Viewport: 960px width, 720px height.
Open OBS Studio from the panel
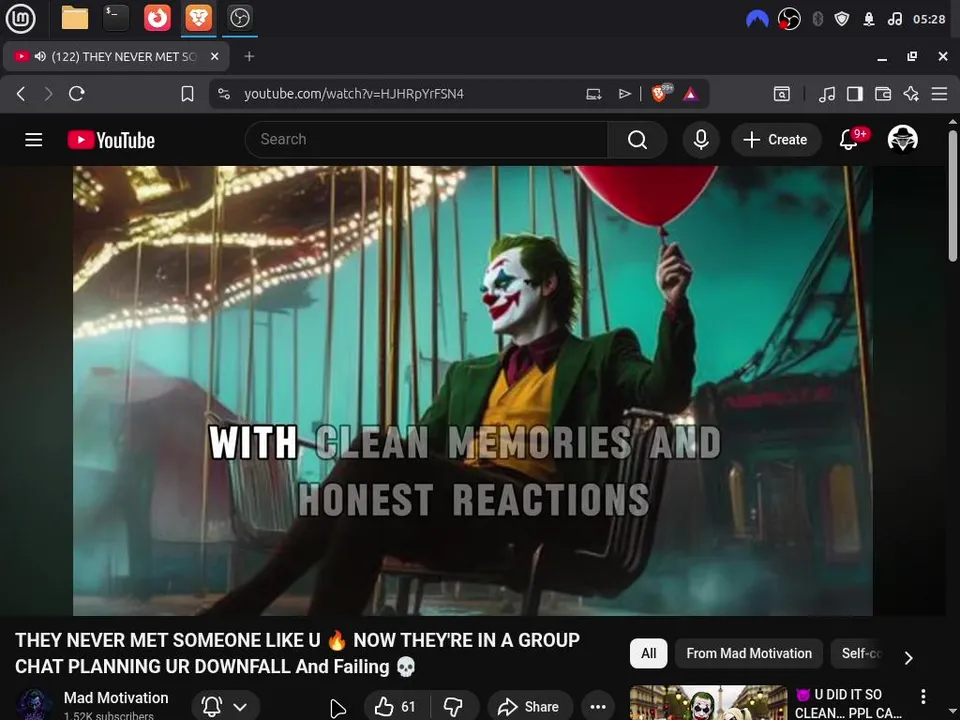click(239, 18)
